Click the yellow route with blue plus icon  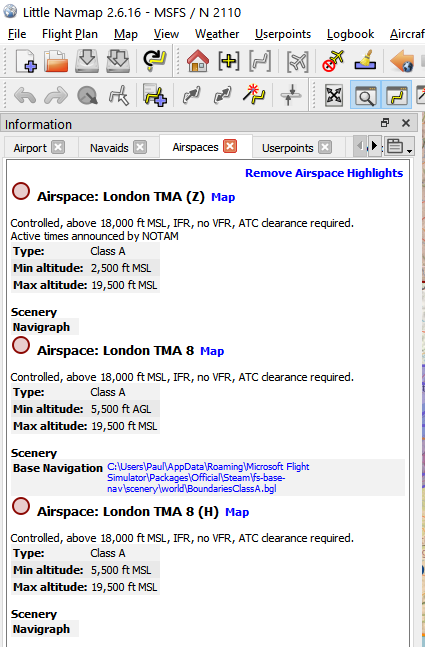tap(155, 96)
